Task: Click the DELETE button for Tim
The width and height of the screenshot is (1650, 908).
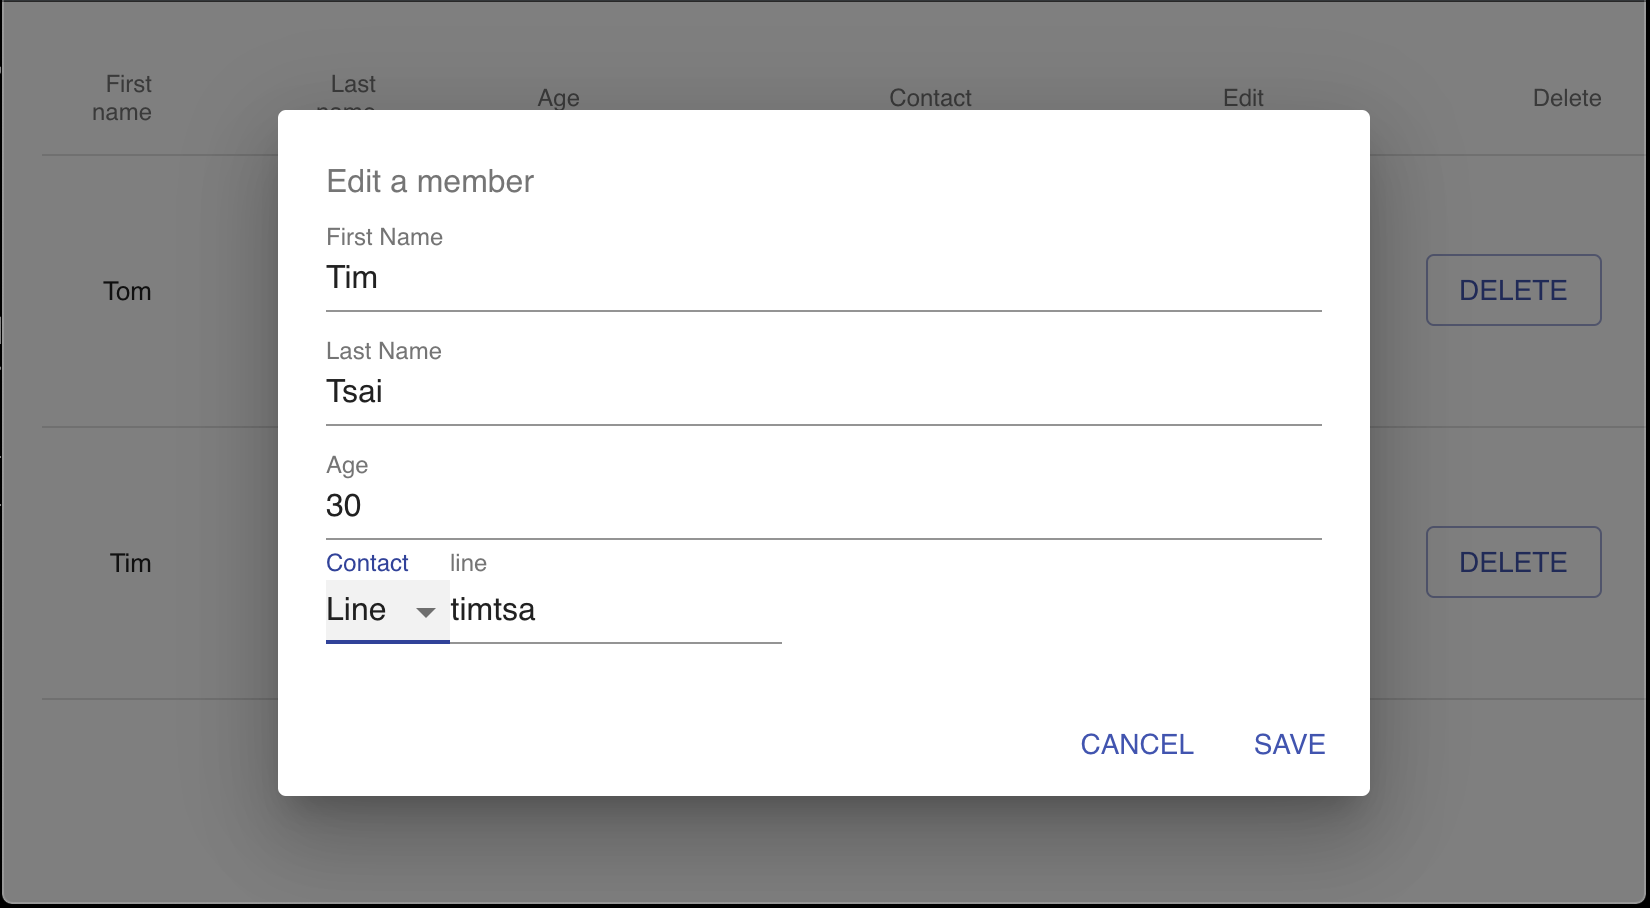Action: tap(1513, 562)
